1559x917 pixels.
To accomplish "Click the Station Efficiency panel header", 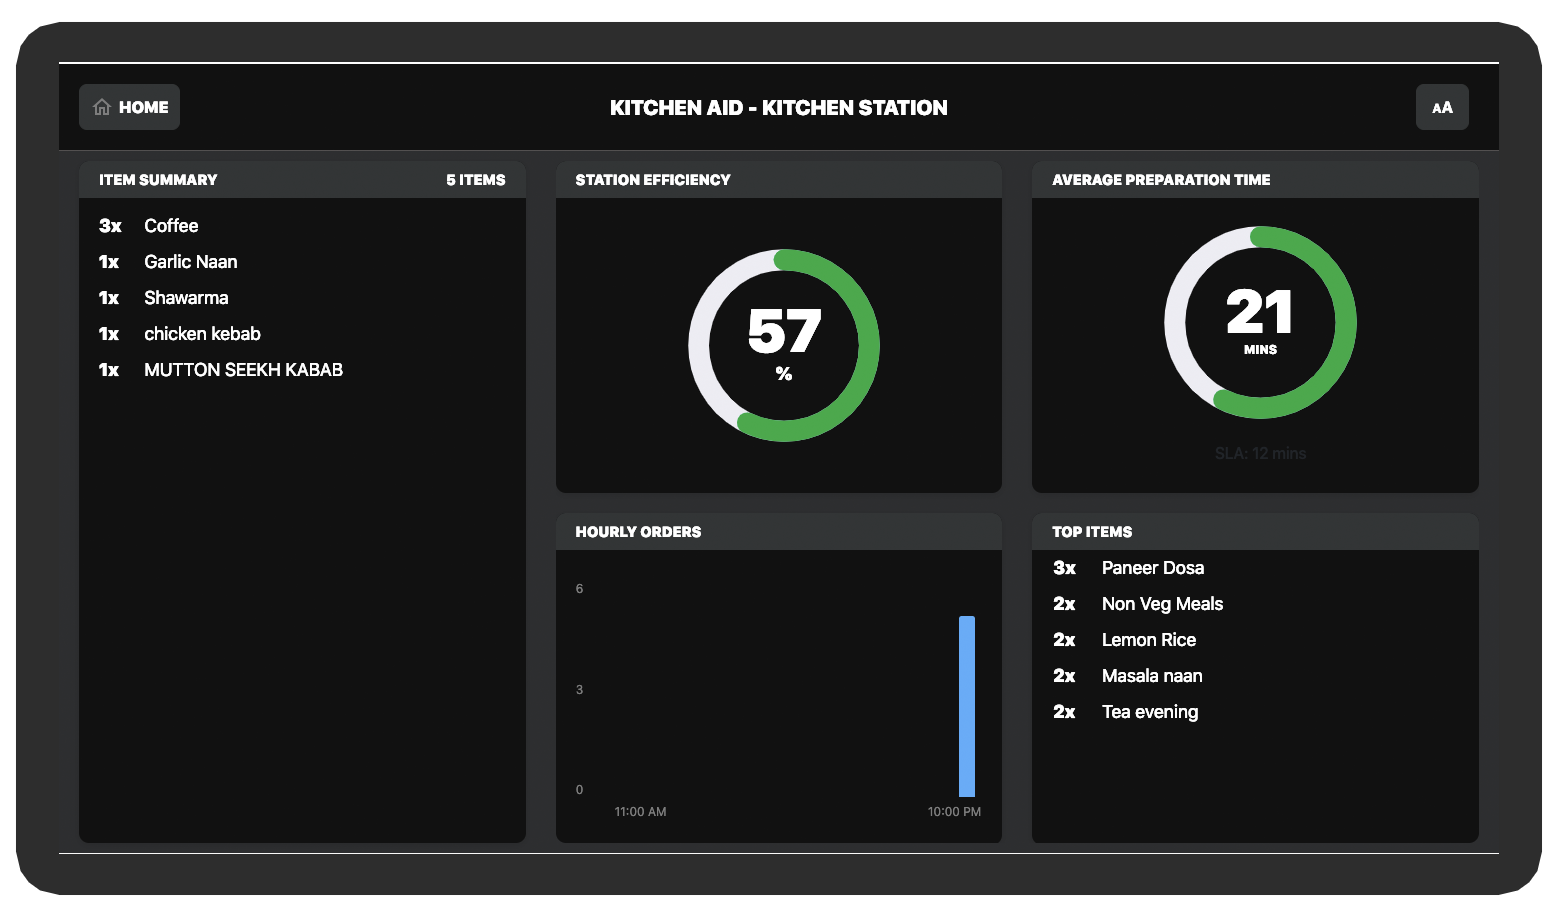I will point(652,180).
